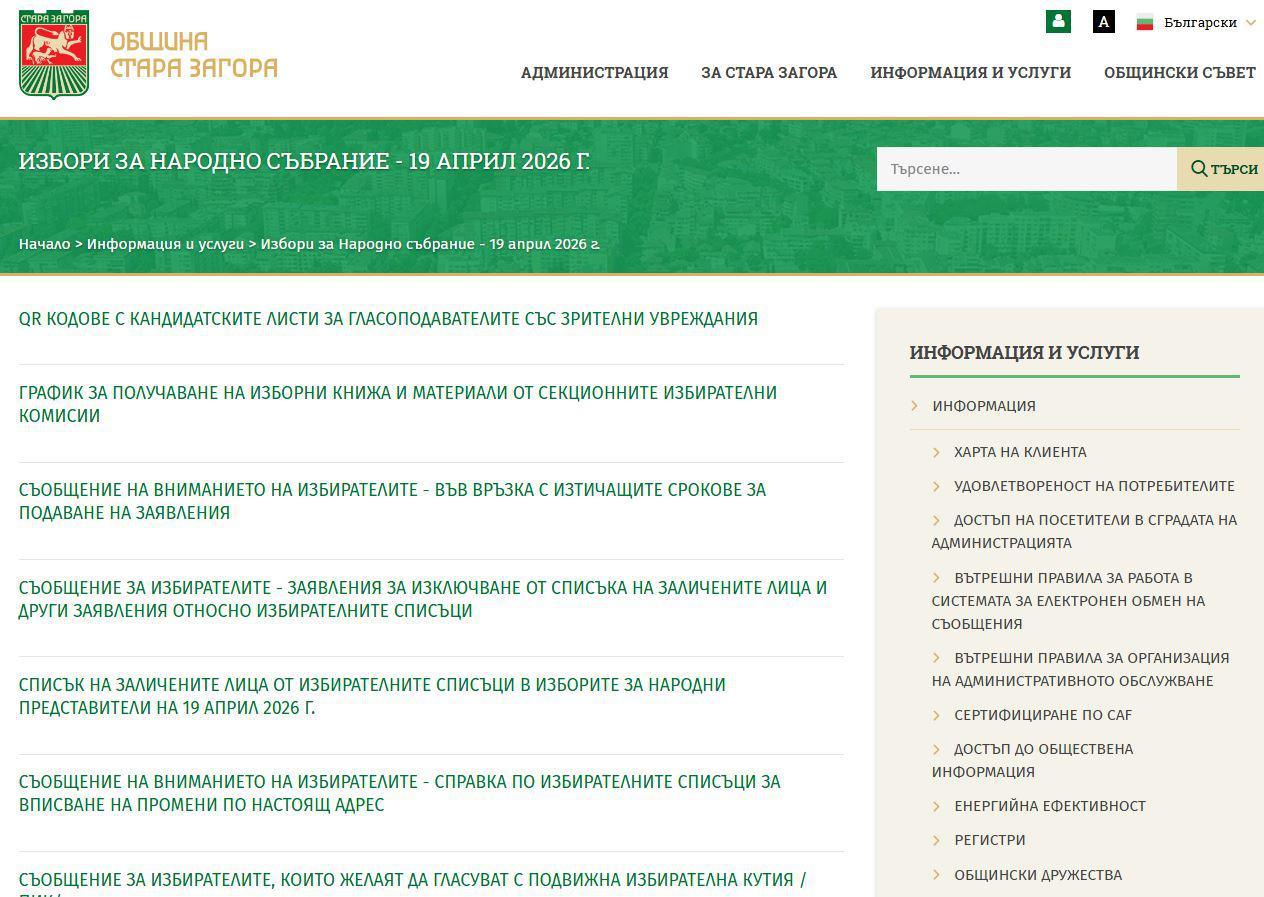Image resolution: width=1264 pixels, height=897 pixels.
Task: Click the Bulgarian flag icon next to language
Action: coord(1144,21)
